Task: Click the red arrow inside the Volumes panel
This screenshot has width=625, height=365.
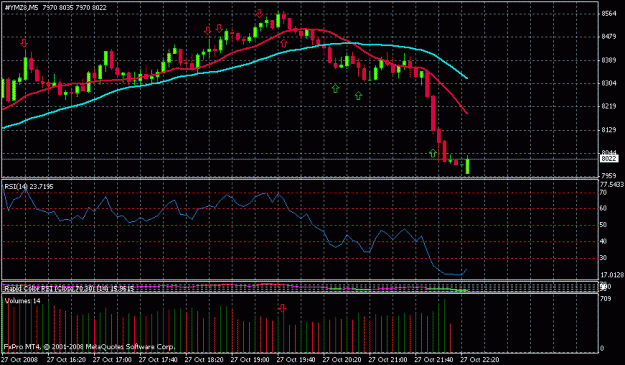Action: click(282, 308)
